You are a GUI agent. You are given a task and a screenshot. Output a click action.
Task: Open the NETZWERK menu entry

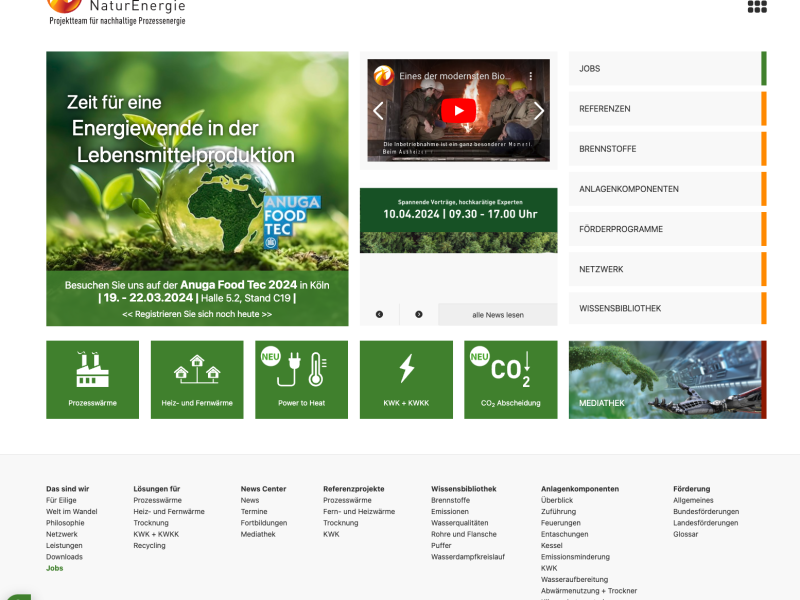(667, 269)
